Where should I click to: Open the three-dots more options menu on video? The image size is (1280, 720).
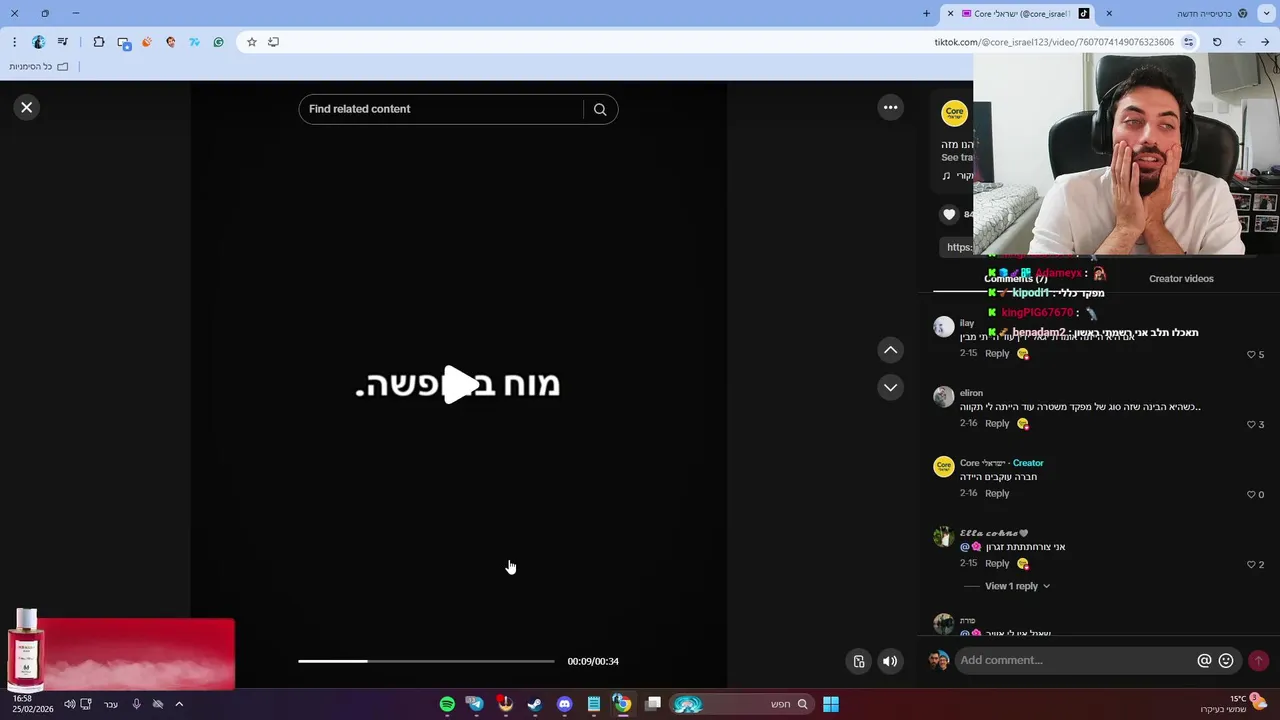[x=890, y=107]
